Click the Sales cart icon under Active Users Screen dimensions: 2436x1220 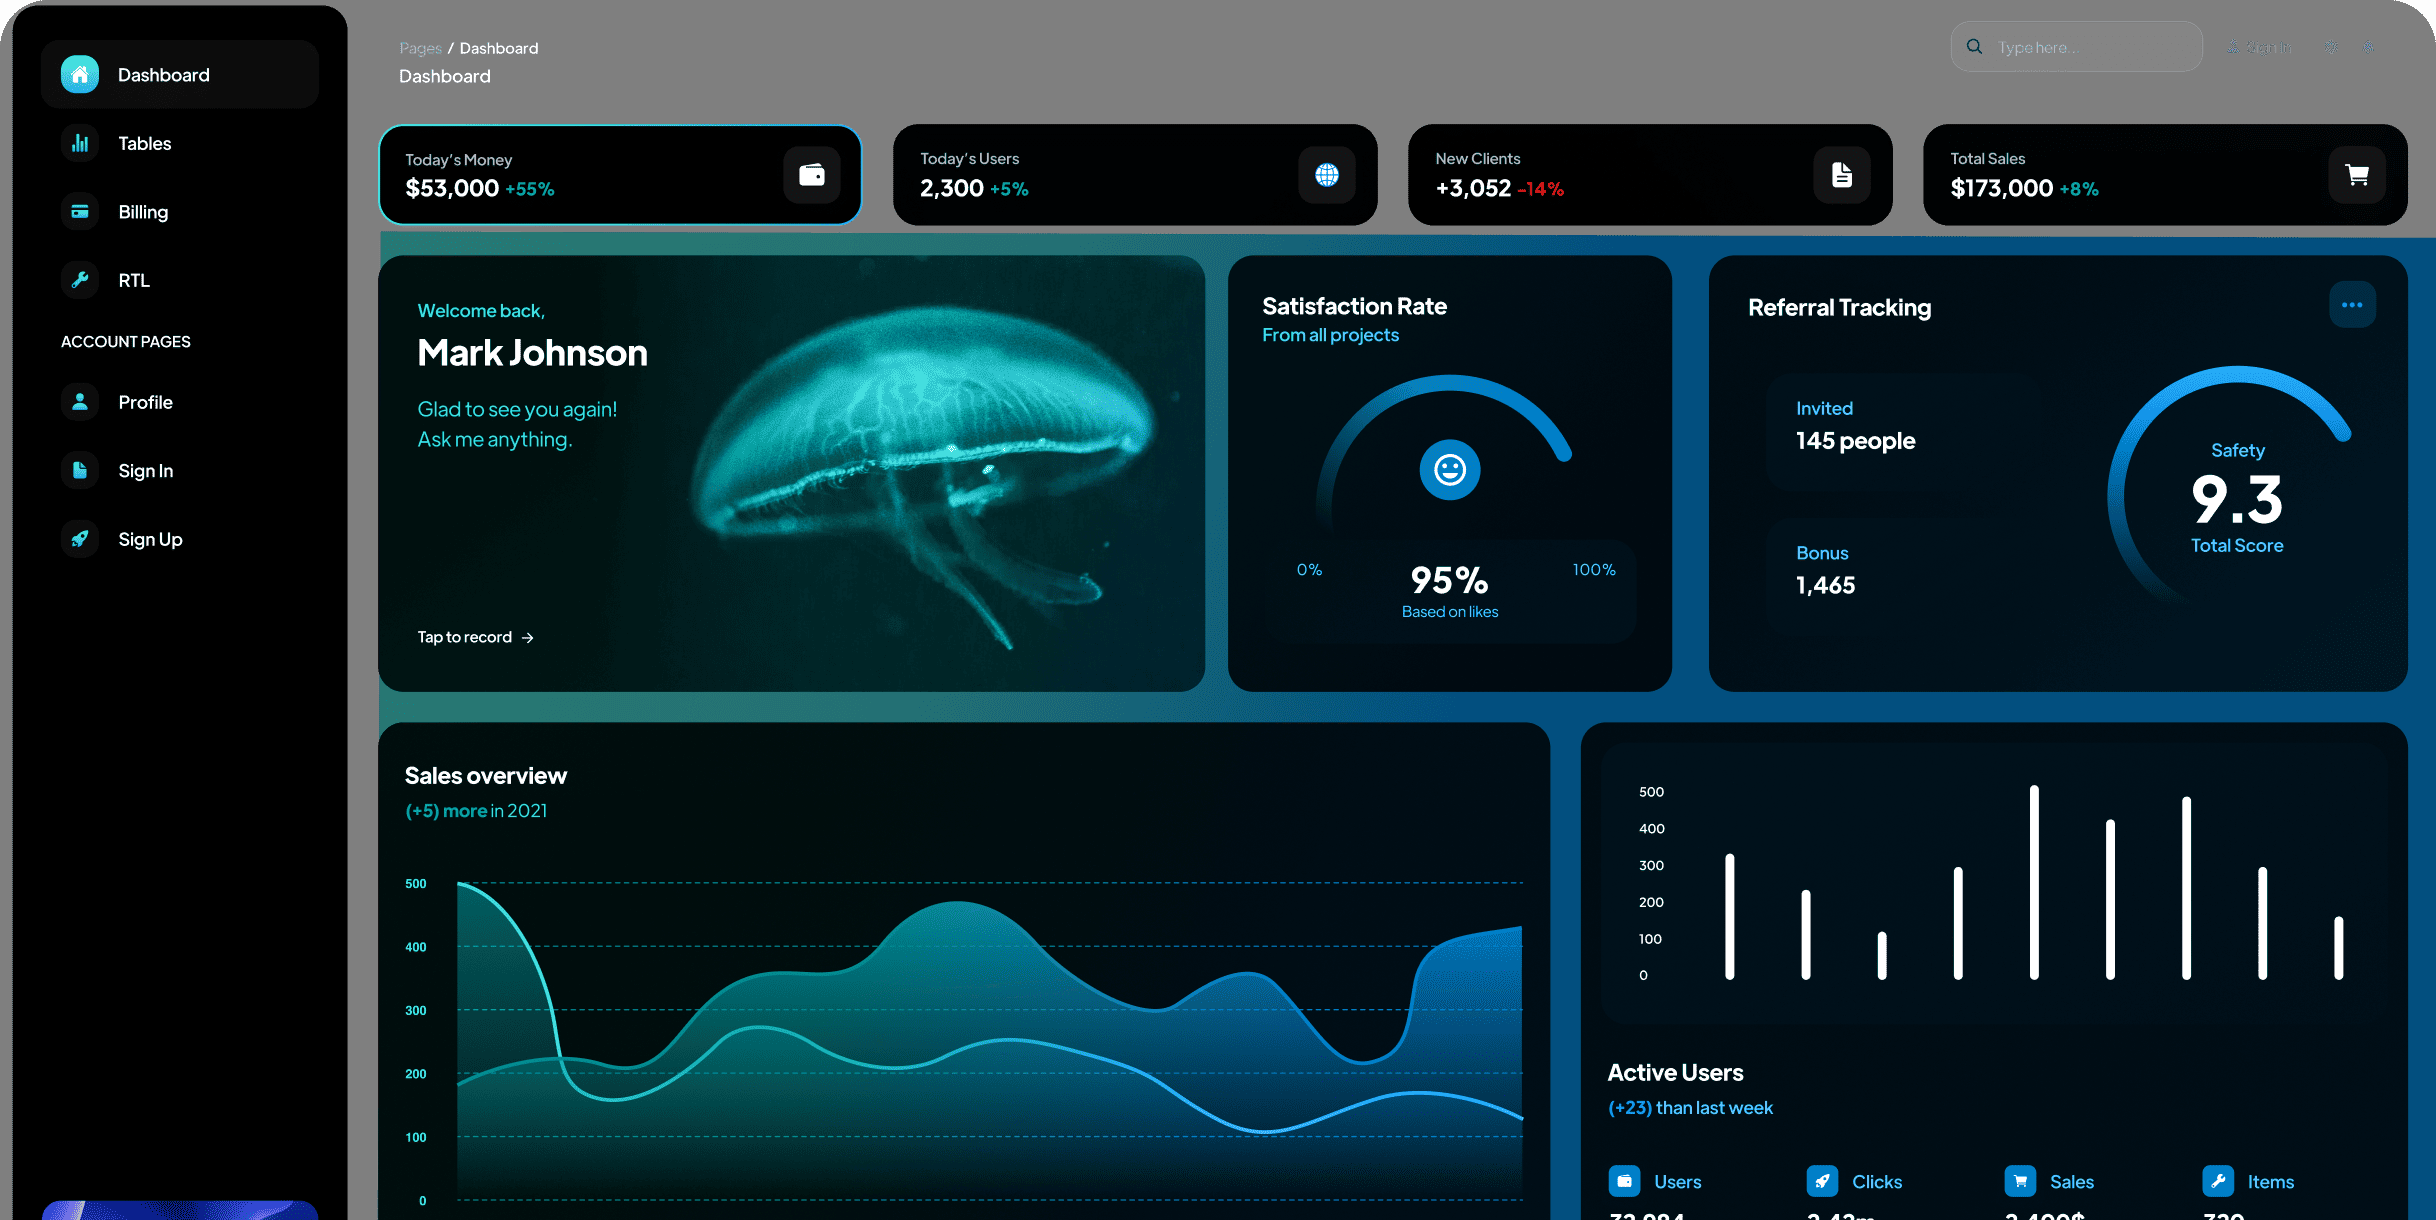pos(2020,1181)
